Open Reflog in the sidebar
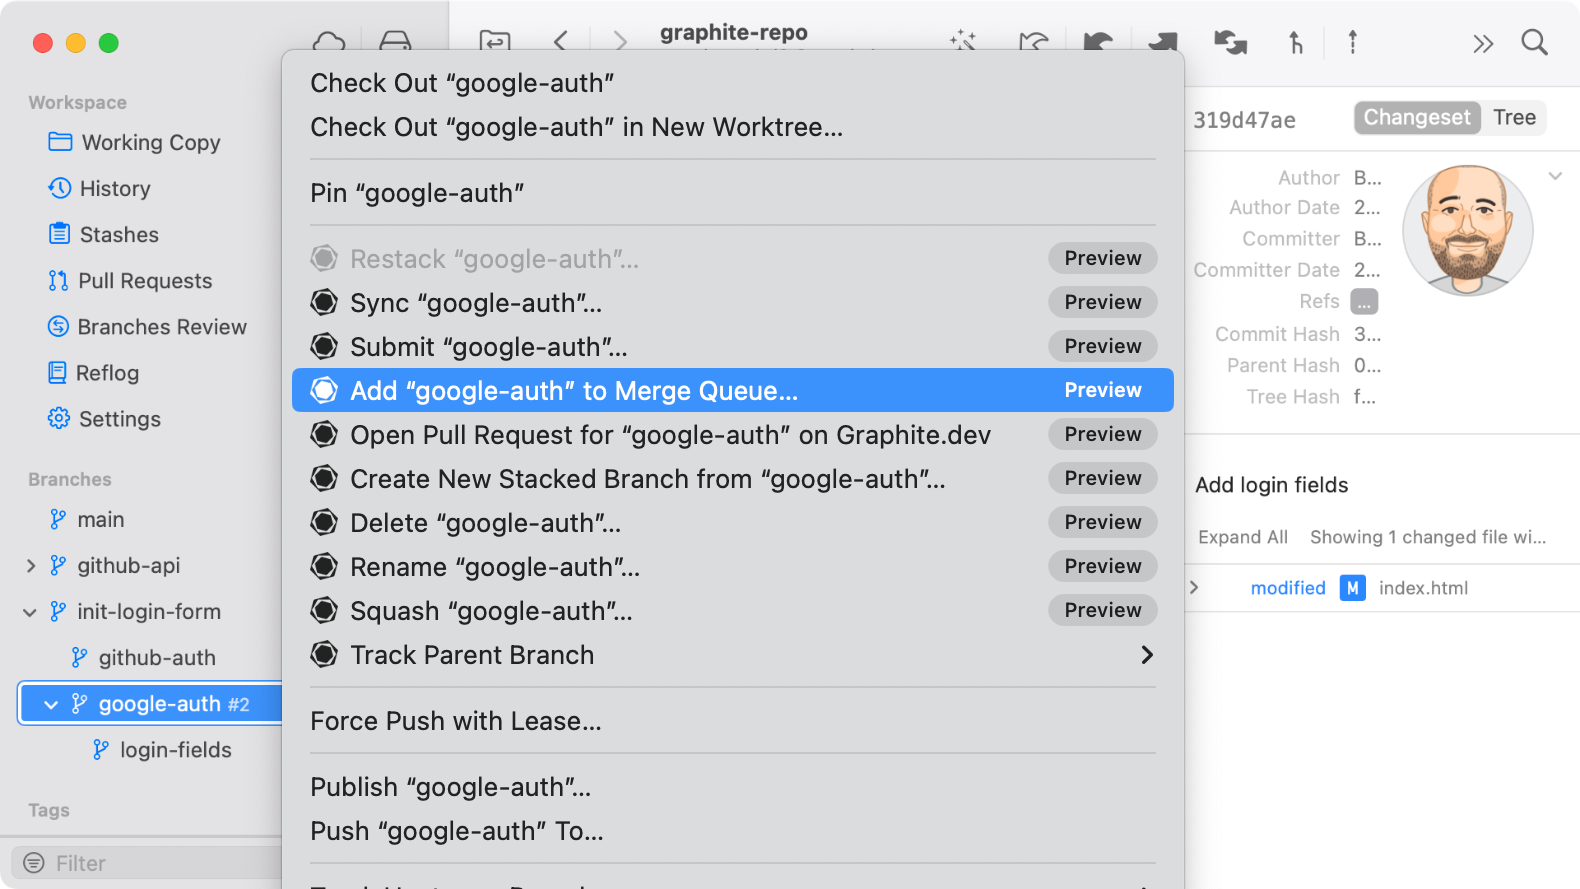 [107, 373]
